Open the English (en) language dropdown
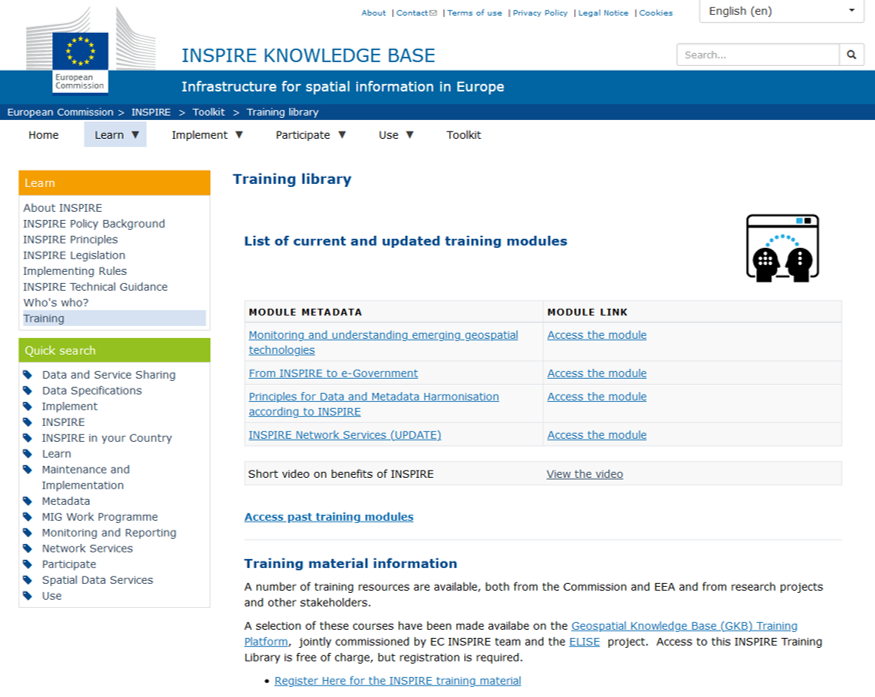Image resolution: width=875 pixels, height=697 pixels. coord(781,11)
